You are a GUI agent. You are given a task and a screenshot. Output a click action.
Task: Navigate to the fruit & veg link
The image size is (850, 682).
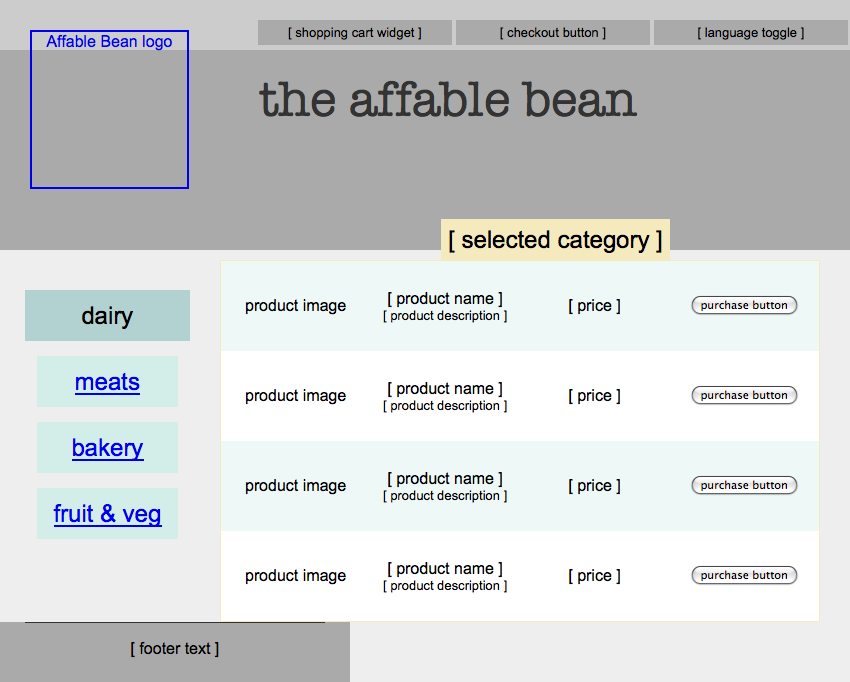pos(107,514)
